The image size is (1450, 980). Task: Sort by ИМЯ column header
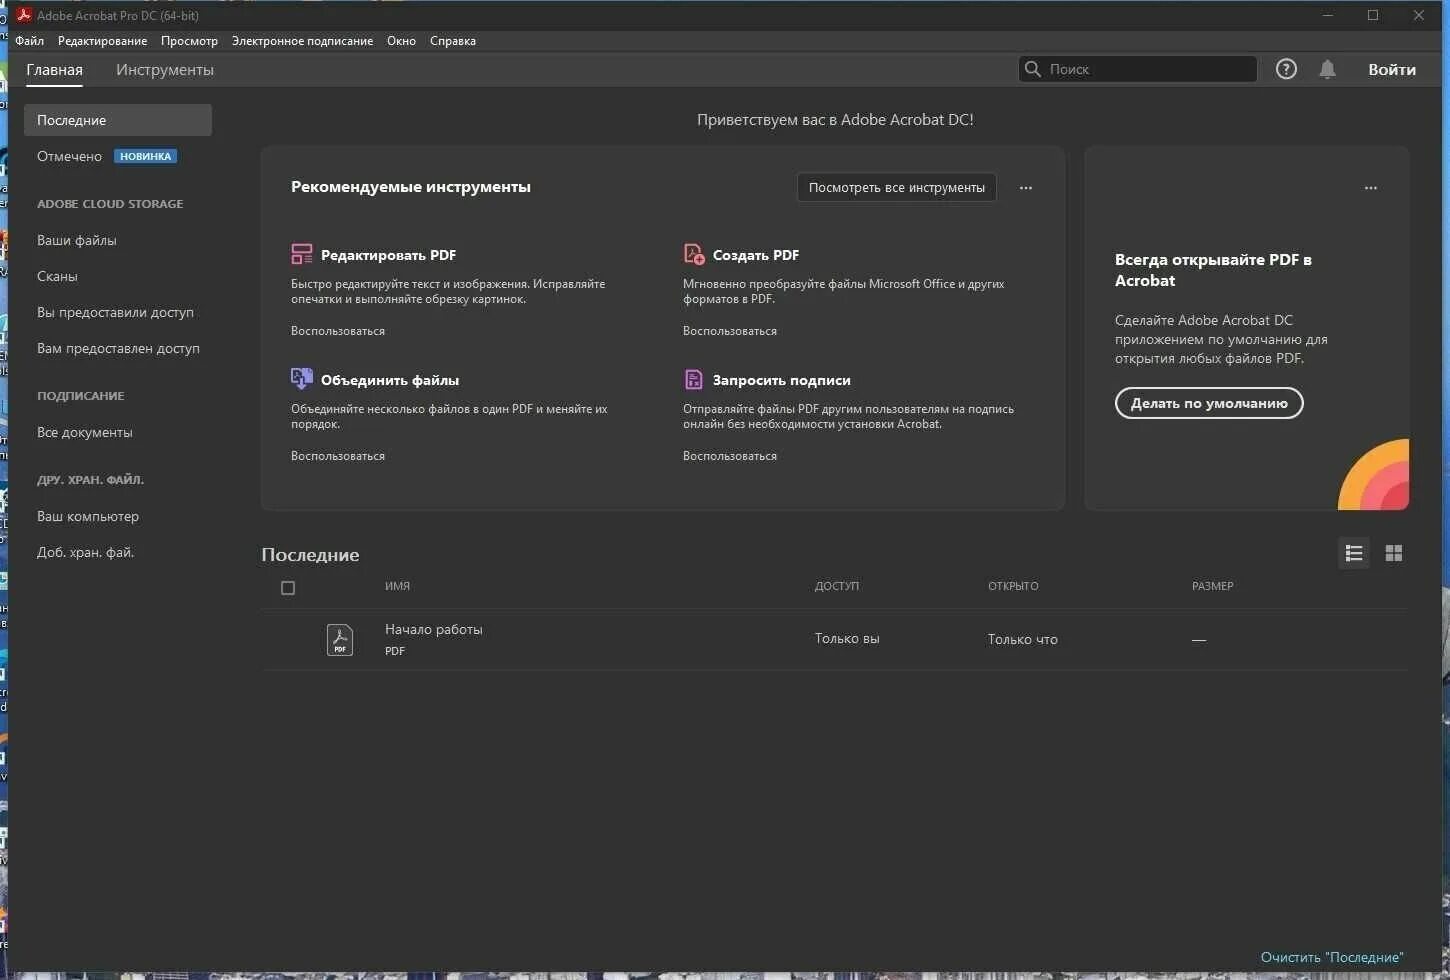(x=397, y=586)
